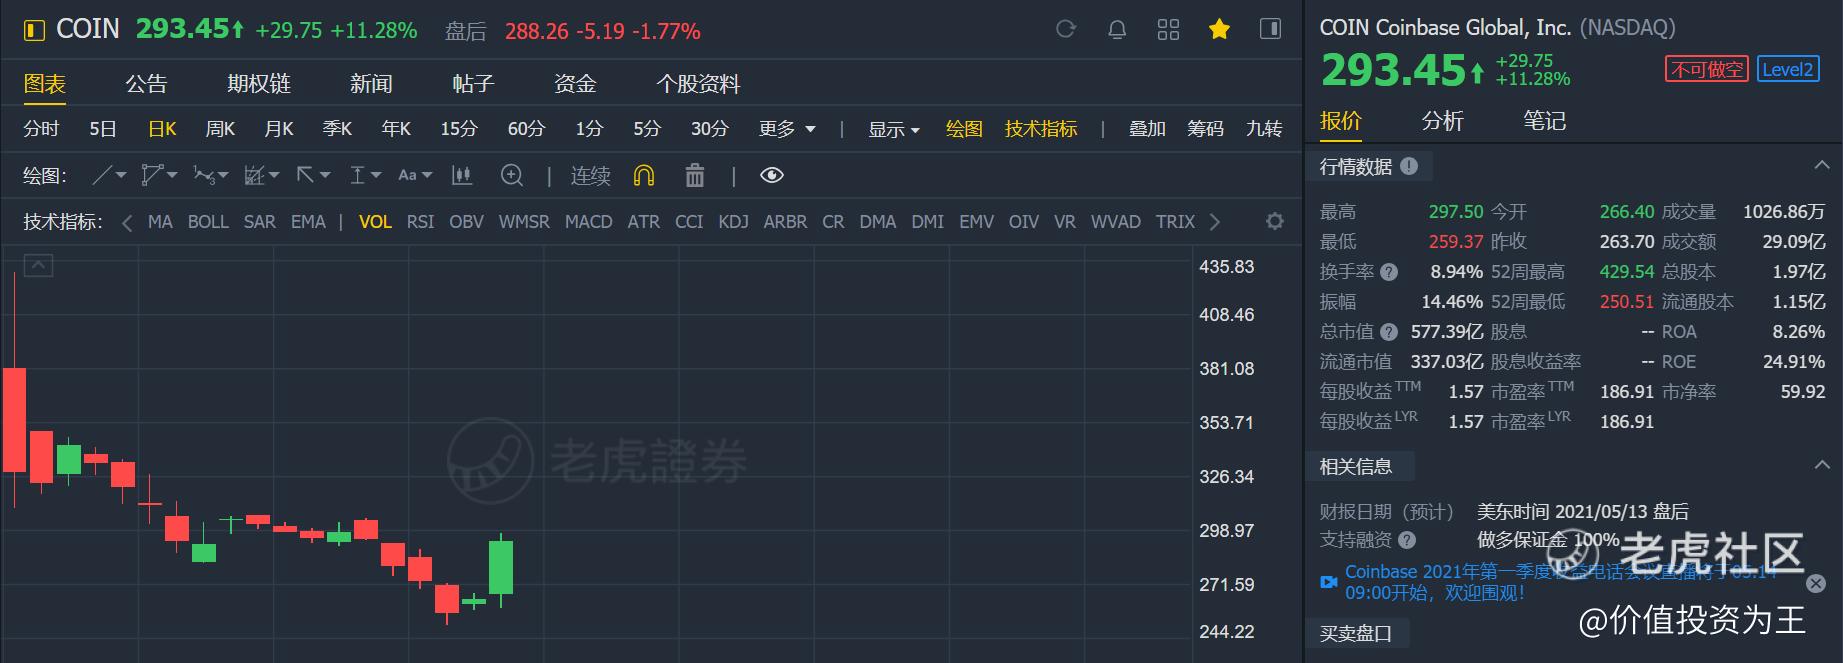Image resolution: width=1843 pixels, height=663 pixels.
Task: Select the line drawing tool
Action: pos(102,176)
